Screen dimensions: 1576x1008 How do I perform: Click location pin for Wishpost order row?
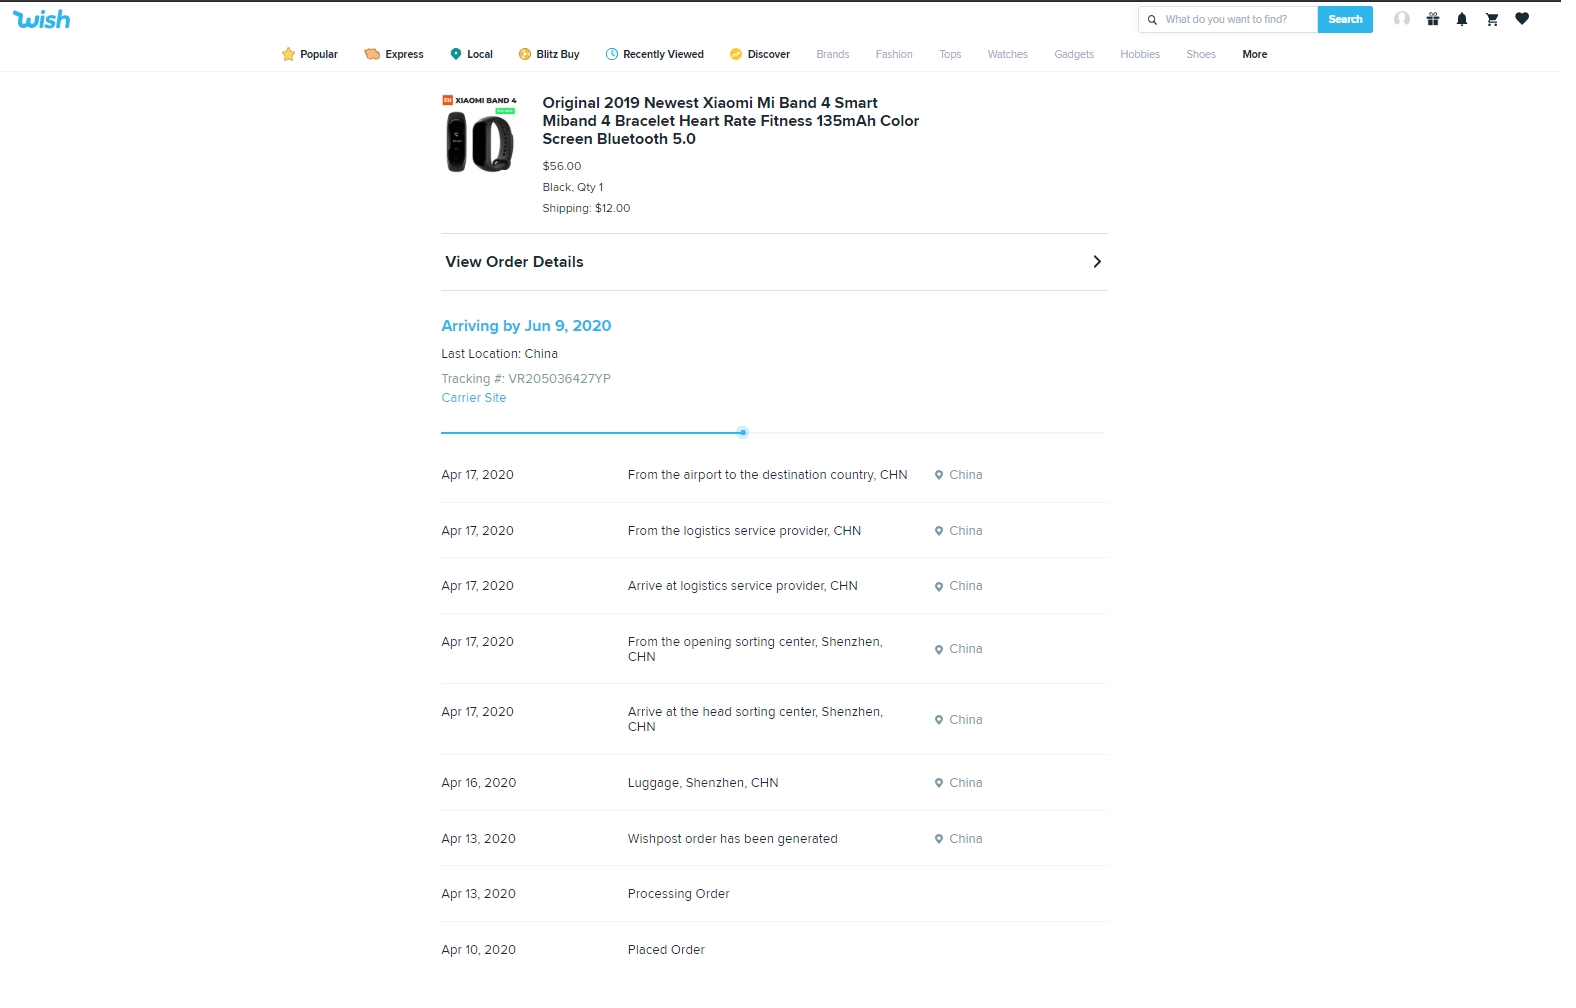(x=939, y=839)
